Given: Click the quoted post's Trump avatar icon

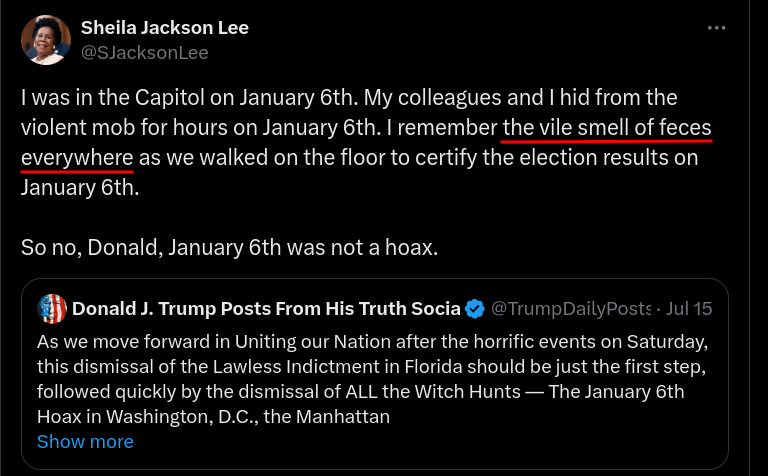Looking at the screenshot, I should [x=51, y=308].
